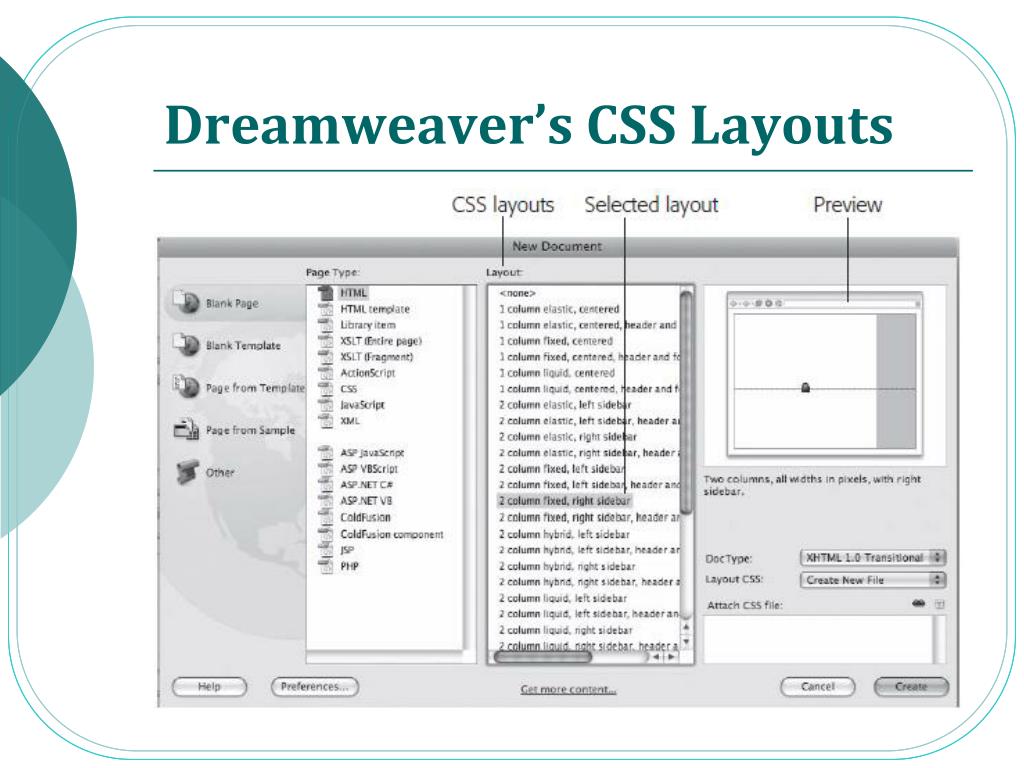Click the ActionScript file icon
This screenshot has height=768, width=1024.
point(325,372)
